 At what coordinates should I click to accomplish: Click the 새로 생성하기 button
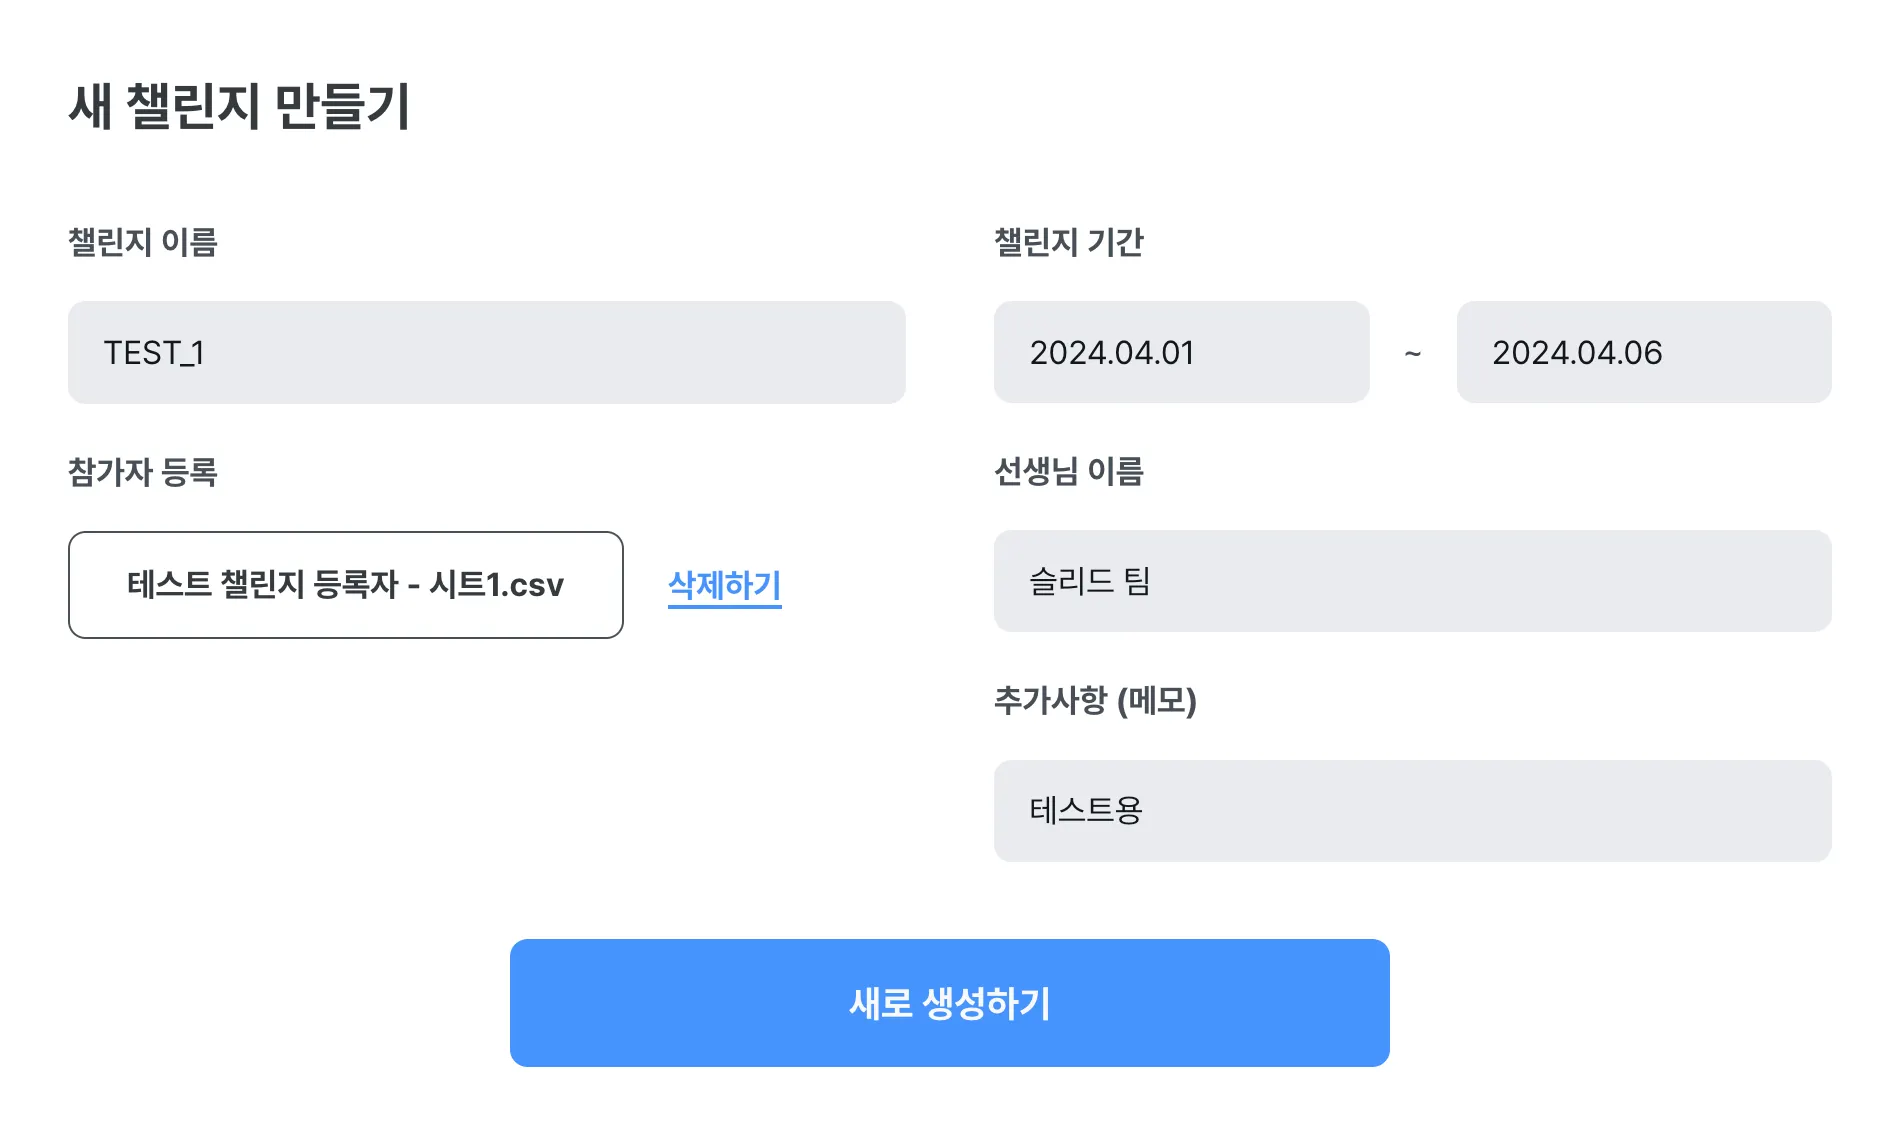point(949,1002)
